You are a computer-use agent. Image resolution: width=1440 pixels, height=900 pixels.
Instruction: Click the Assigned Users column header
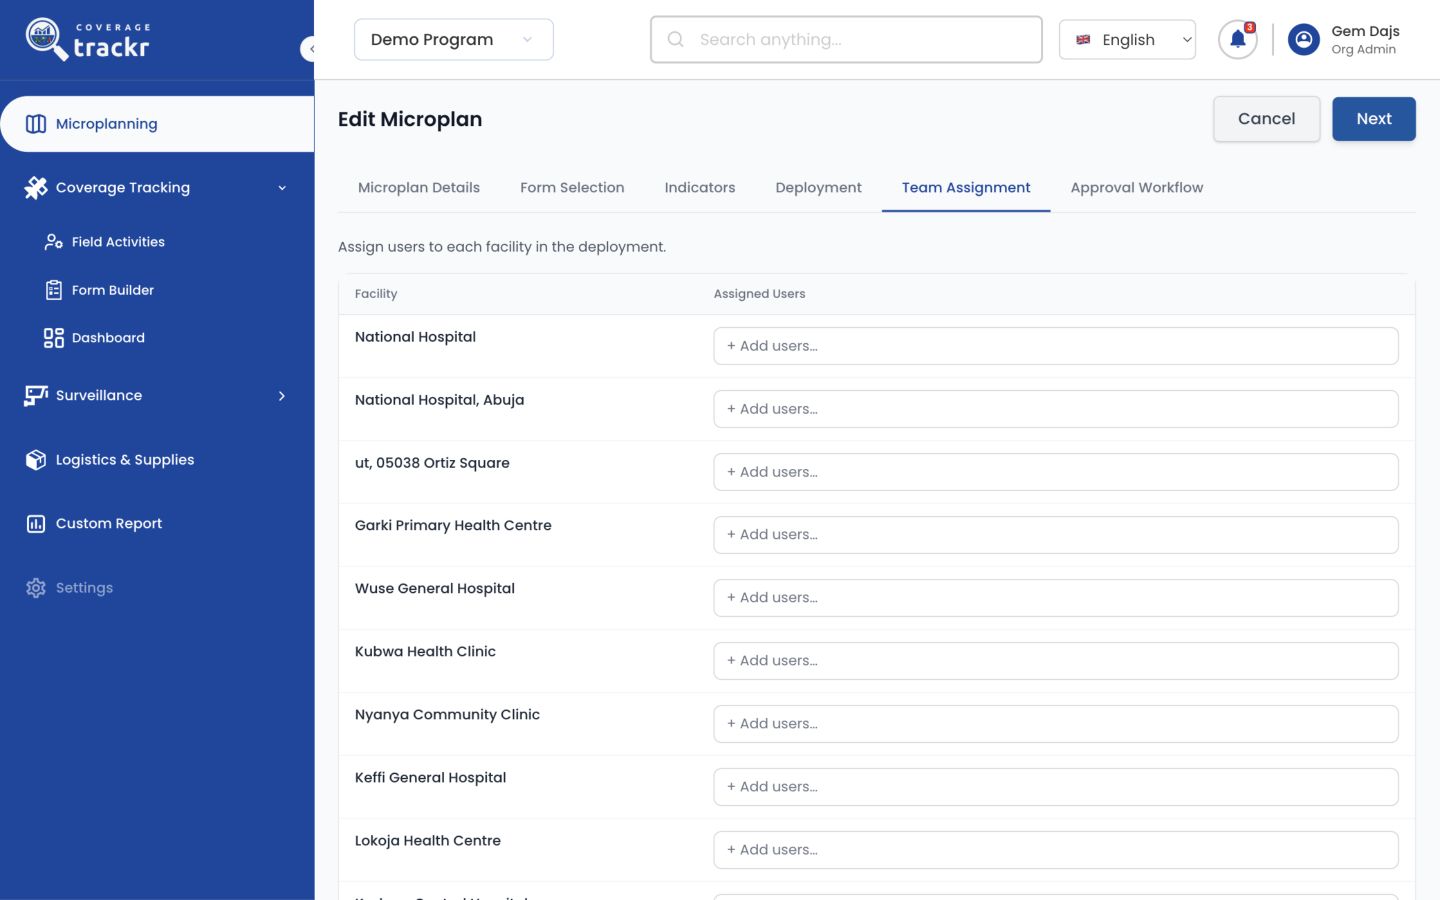pyautogui.click(x=759, y=294)
